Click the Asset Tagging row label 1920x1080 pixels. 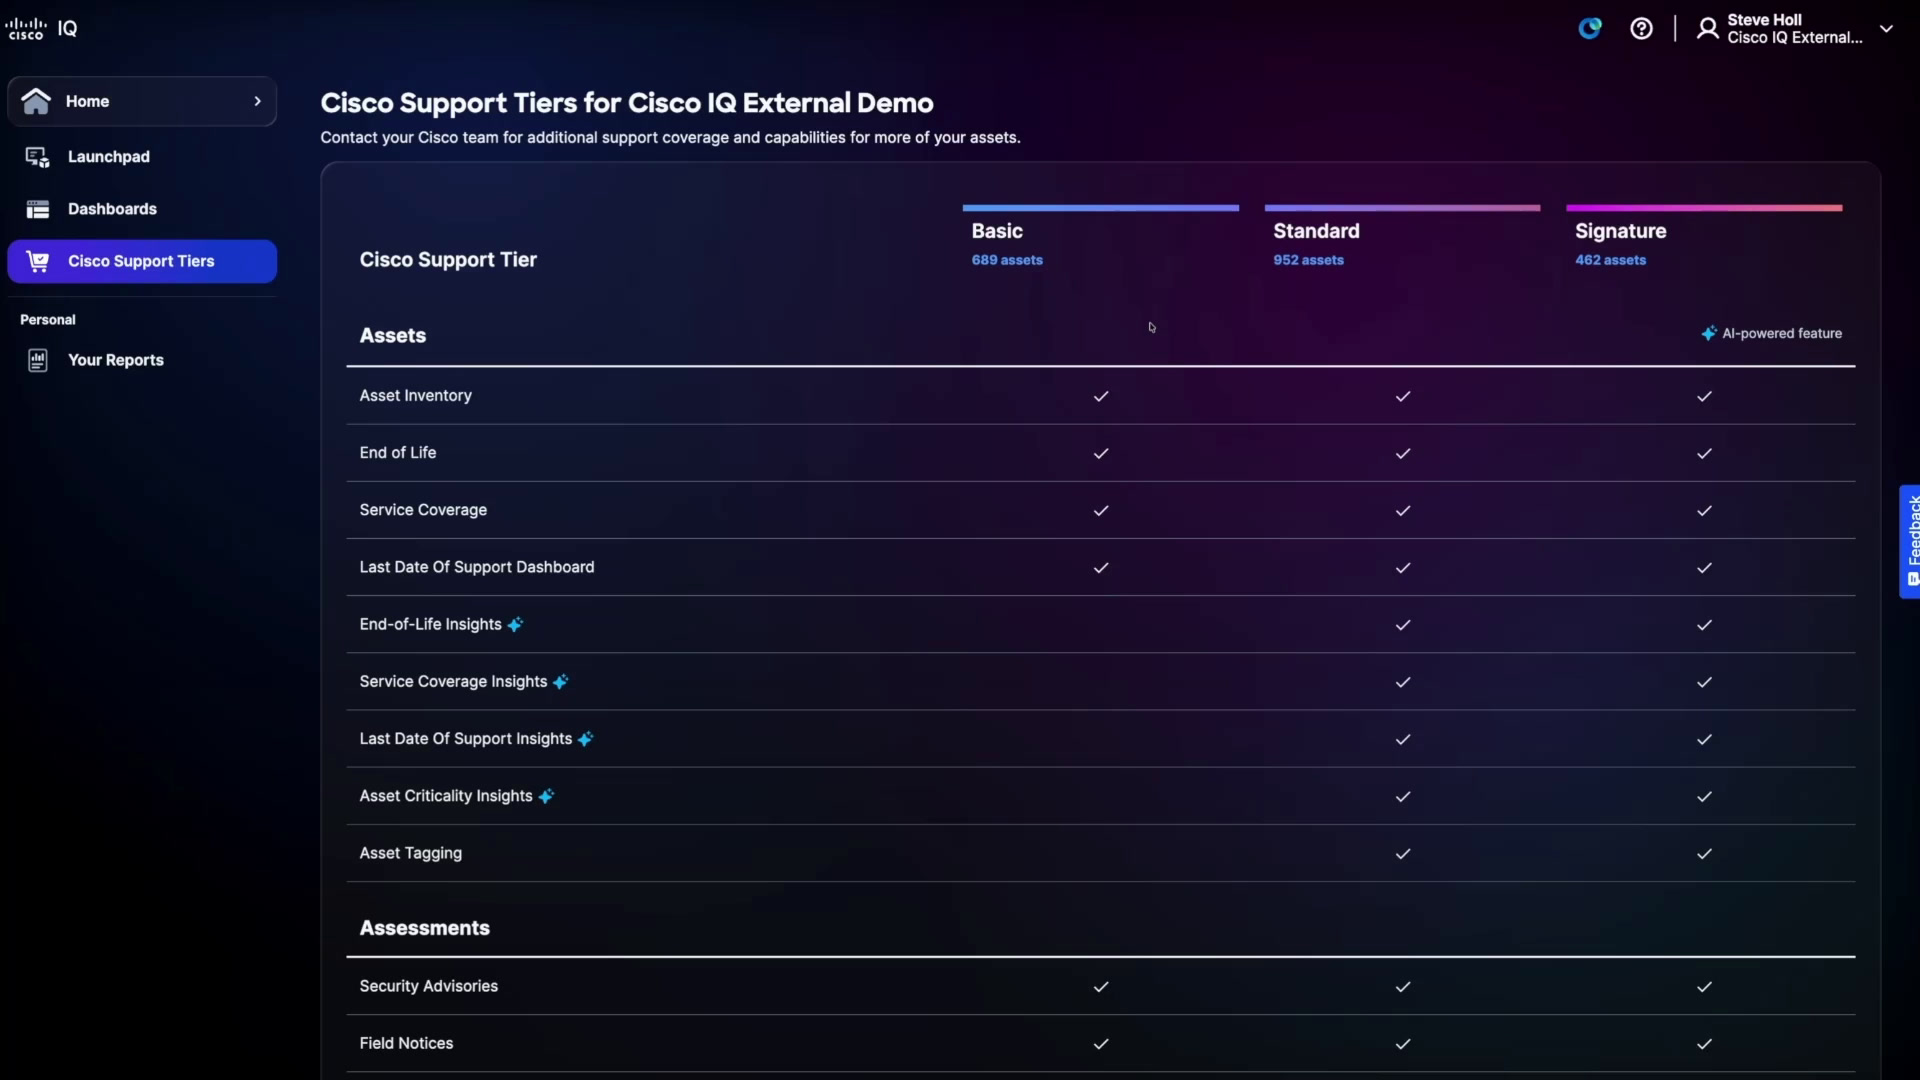tap(410, 853)
